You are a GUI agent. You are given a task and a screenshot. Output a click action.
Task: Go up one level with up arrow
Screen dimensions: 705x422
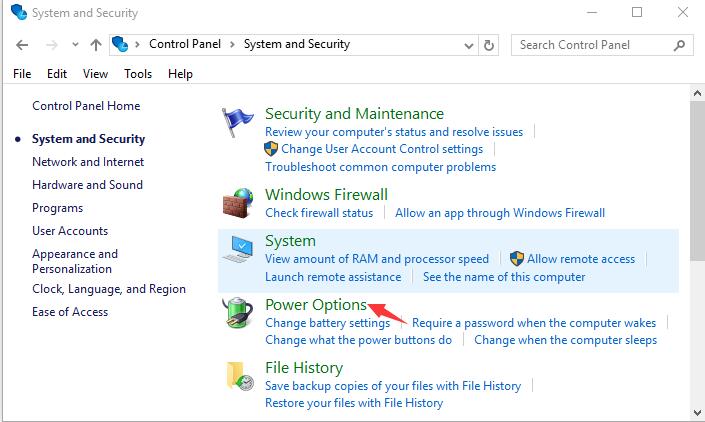click(95, 45)
